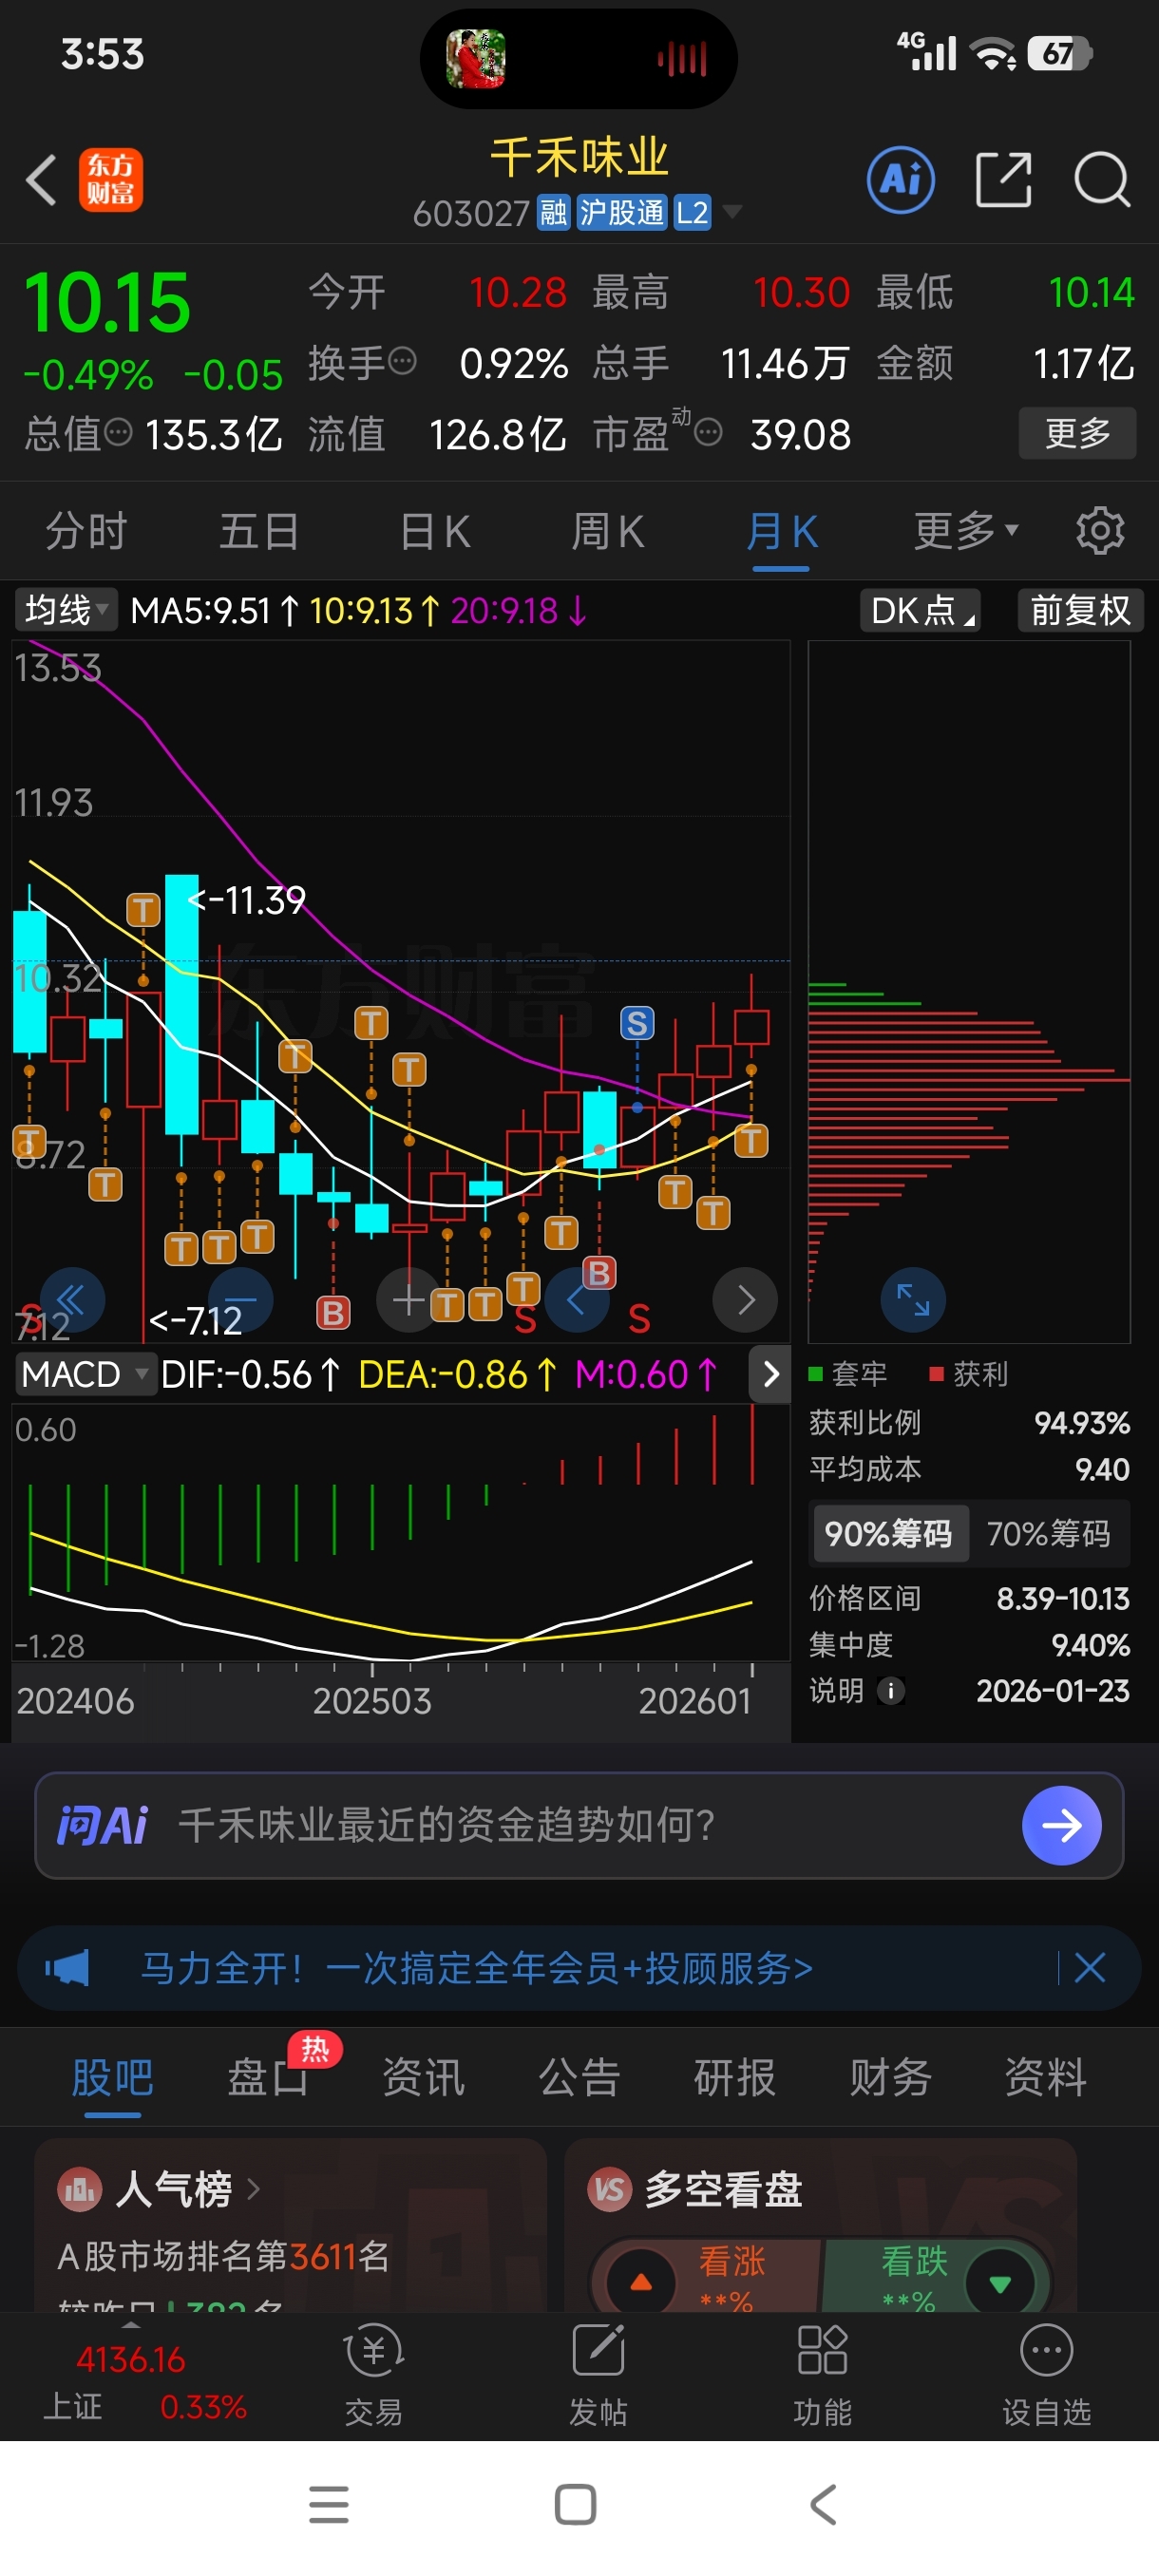Screen dimensions: 1159x2576
Task: Tap the L2 badge
Action: [x=692, y=212]
